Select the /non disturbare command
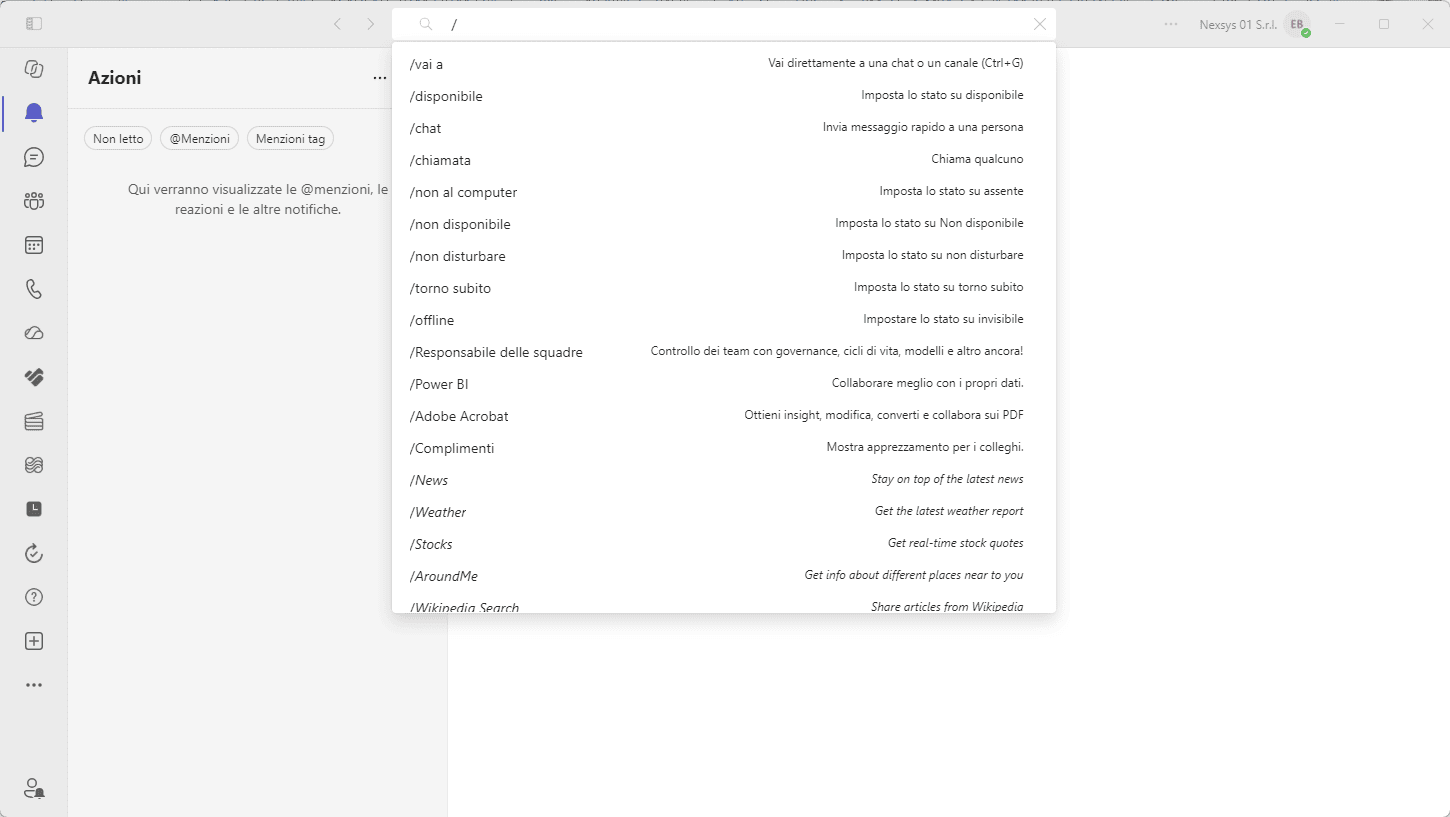 click(x=724, y=256)
